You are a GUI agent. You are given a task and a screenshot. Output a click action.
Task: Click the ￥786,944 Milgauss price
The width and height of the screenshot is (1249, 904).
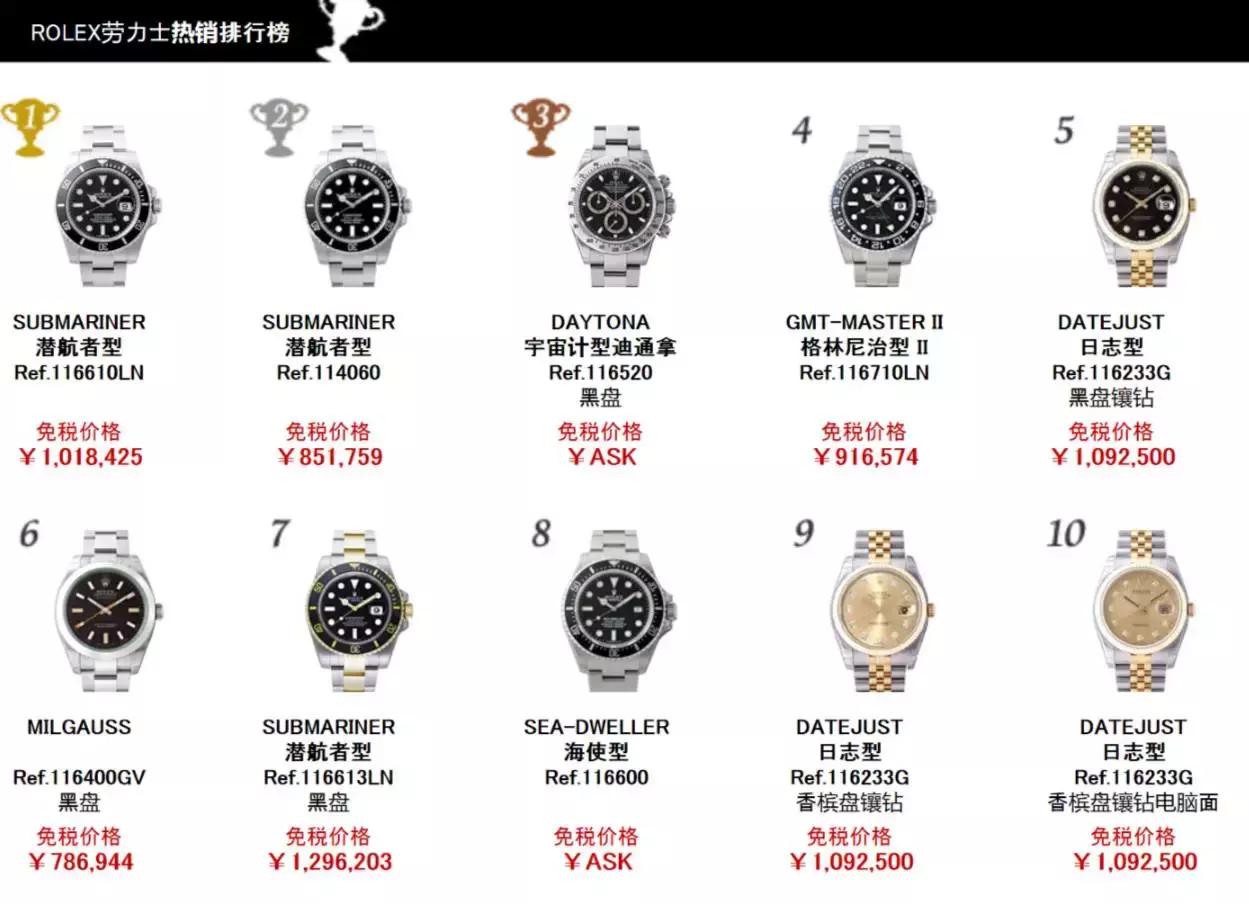click(80, 862)
